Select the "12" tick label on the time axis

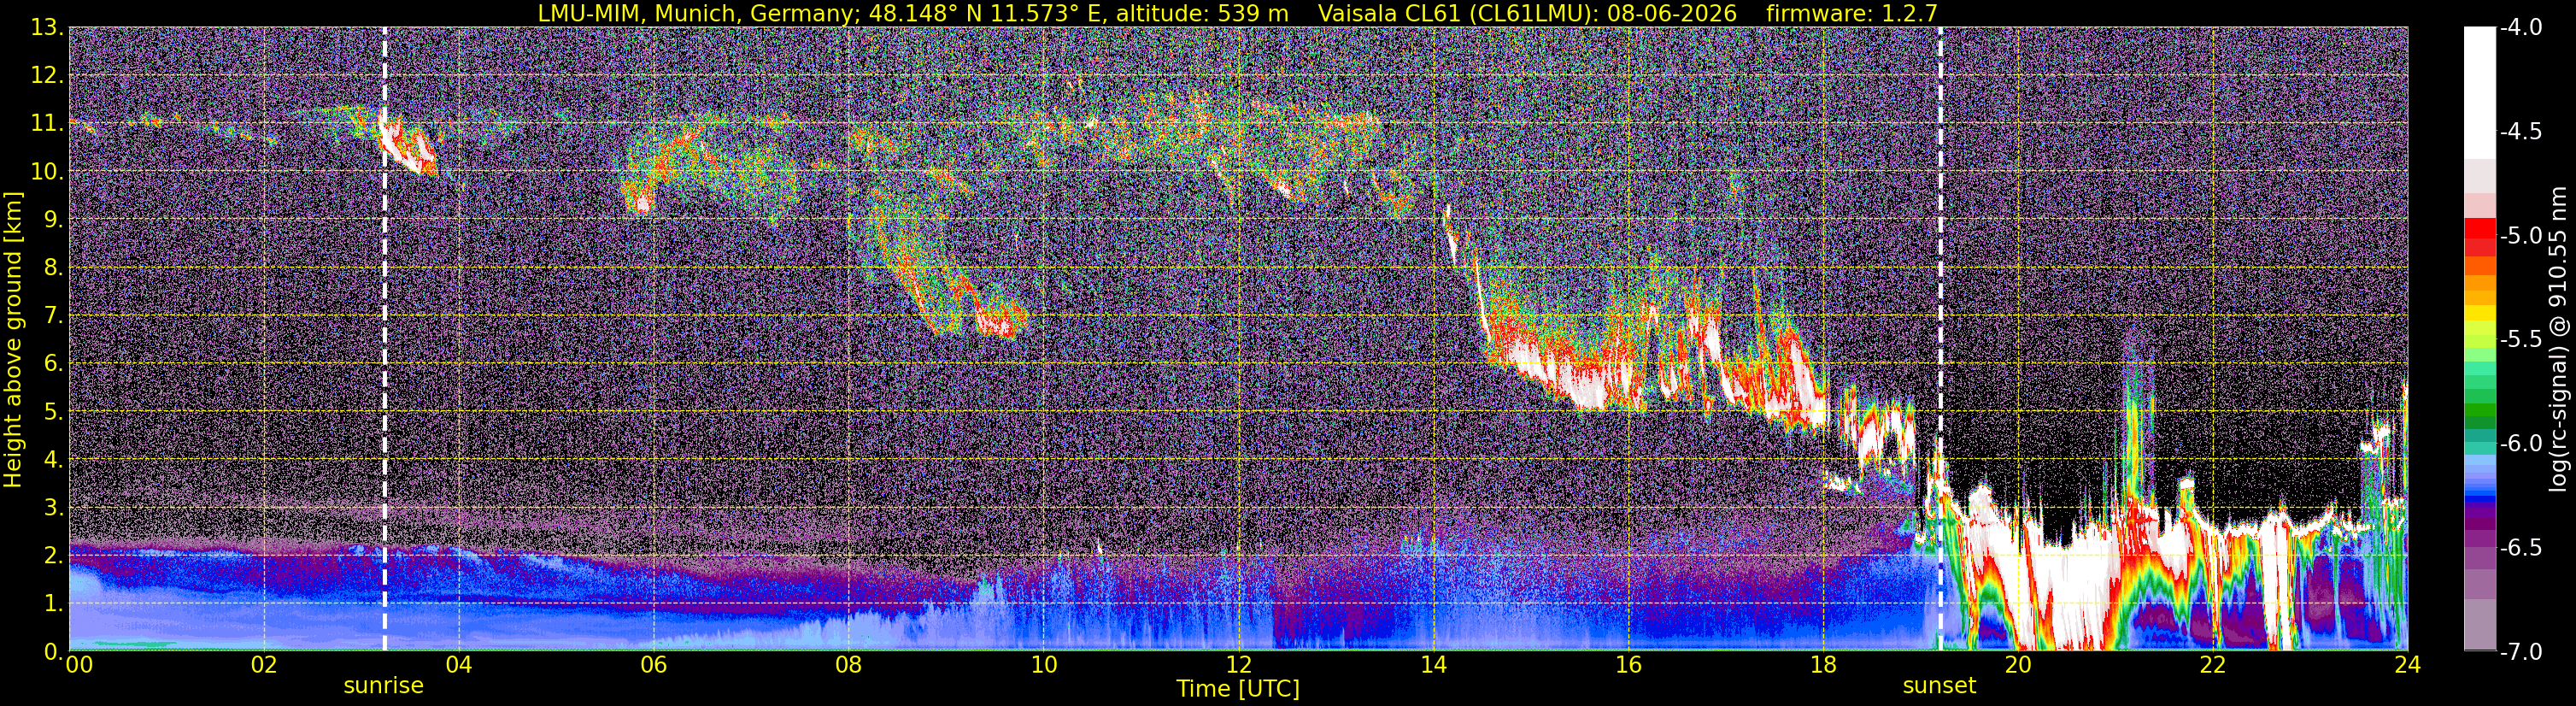[1238, 664]
